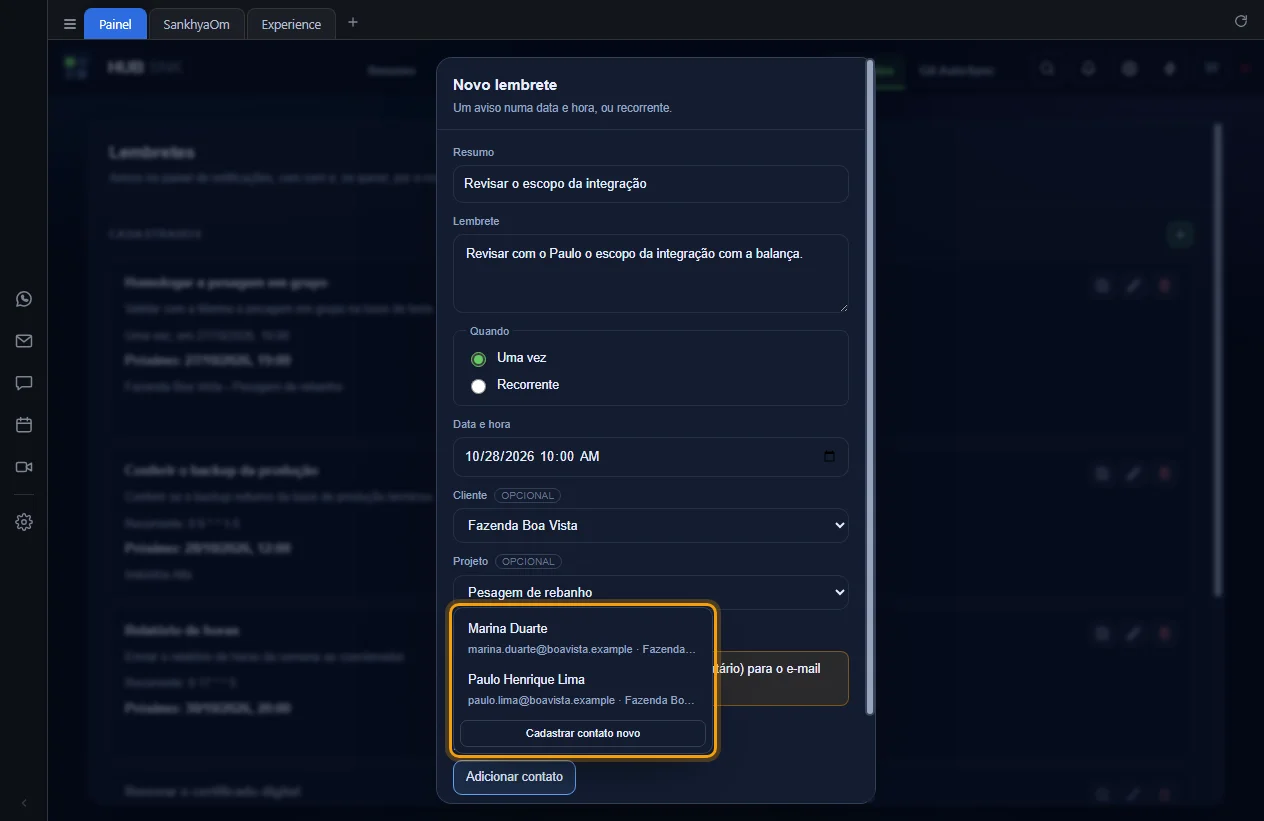Open settings gear in left sidebar
The image size is (1264, 821).
24,522
